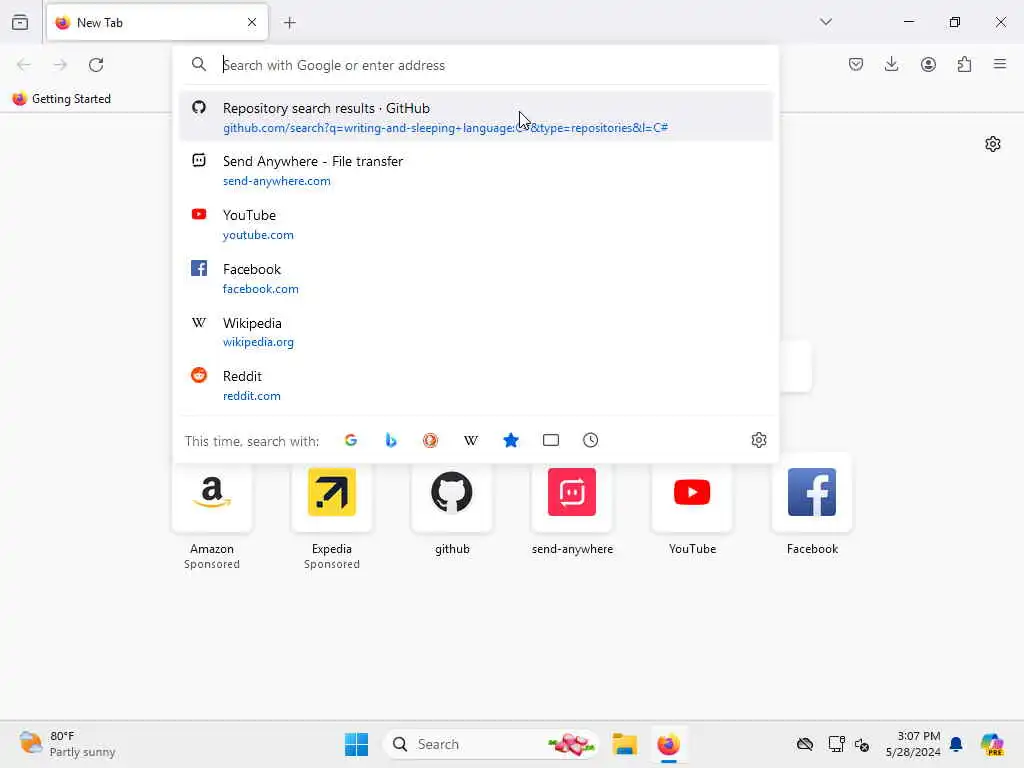Open search settings gear in dropdown

coord(758,440)
